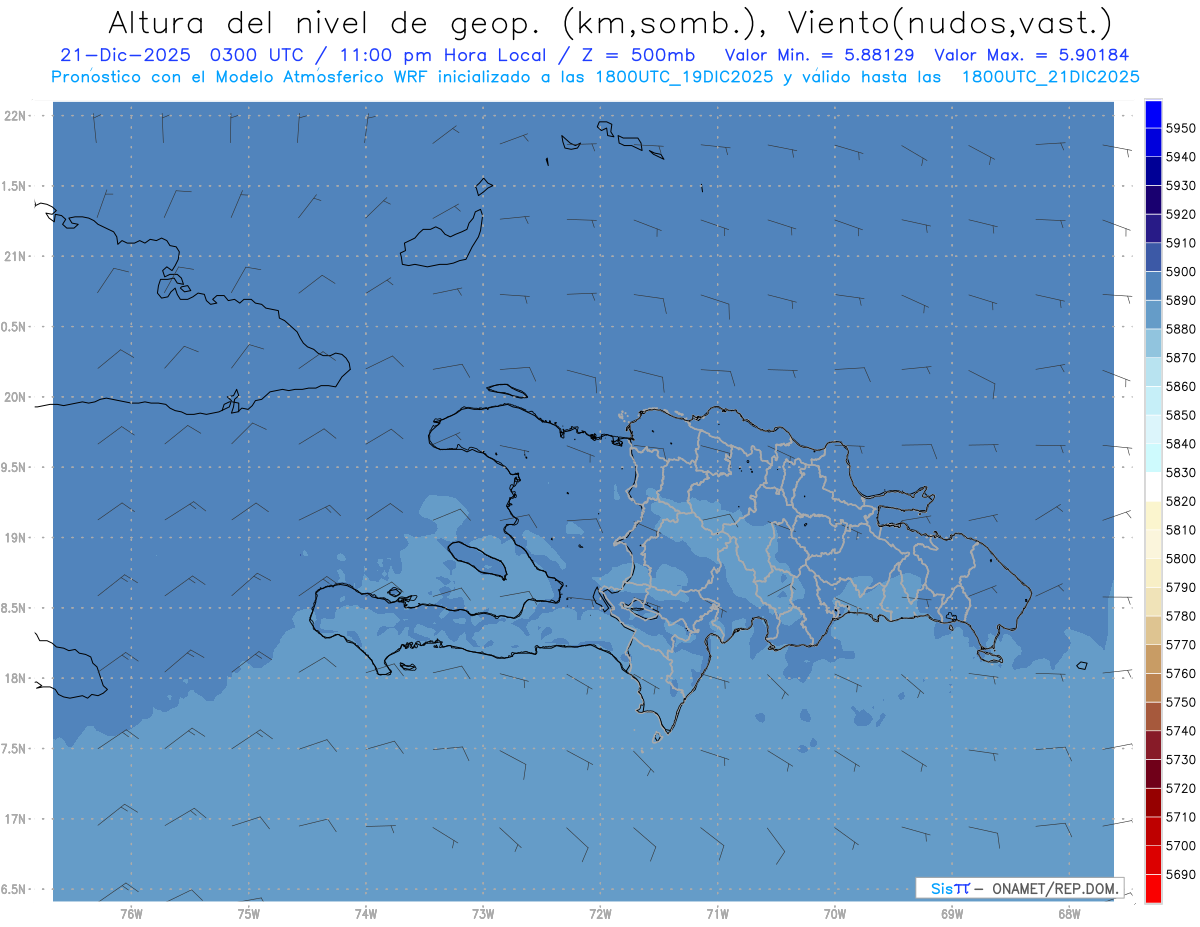Click the 5690 legend value
Screen dimensions: 1200x927
coord(1181,874)
